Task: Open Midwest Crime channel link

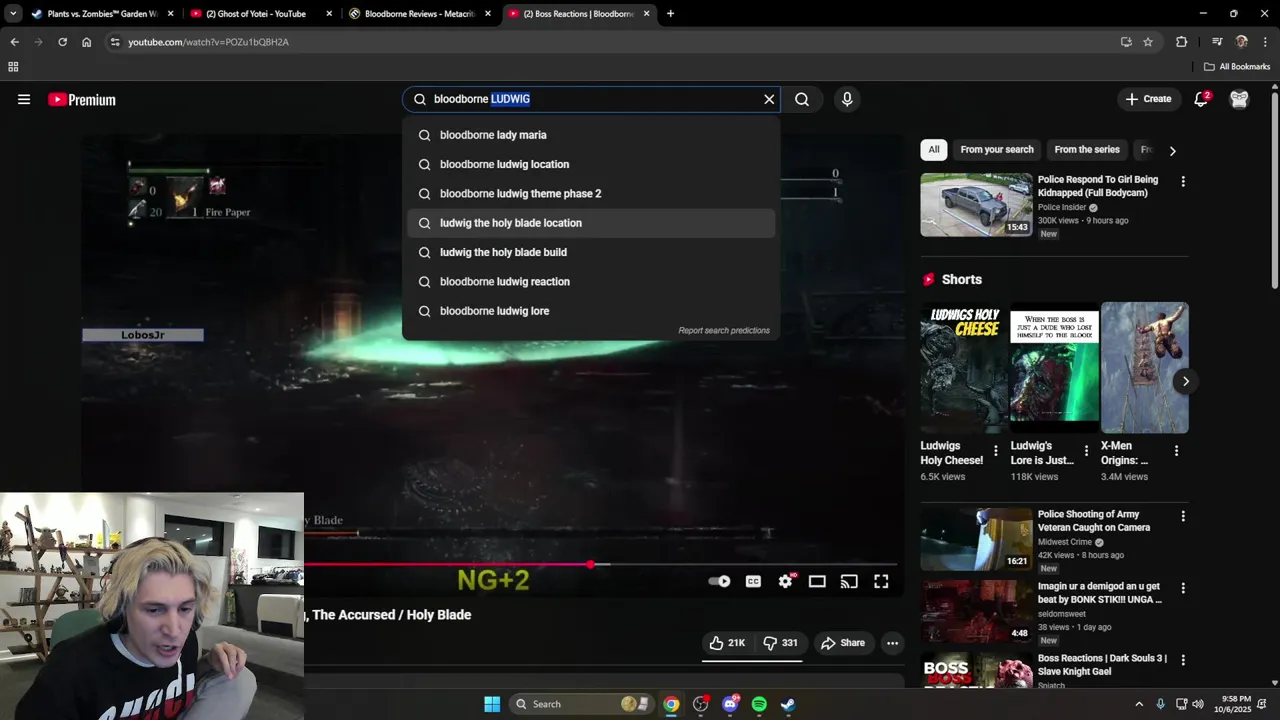Action: 1065,542
